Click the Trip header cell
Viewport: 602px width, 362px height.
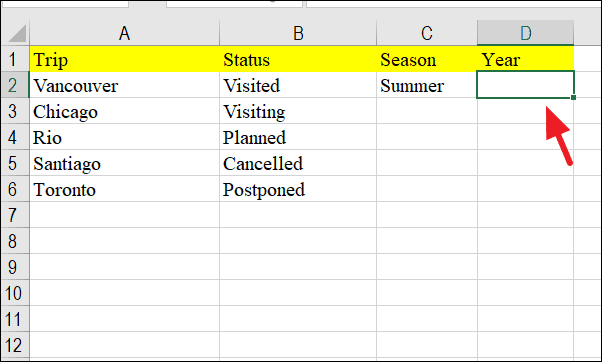point(124,59)
